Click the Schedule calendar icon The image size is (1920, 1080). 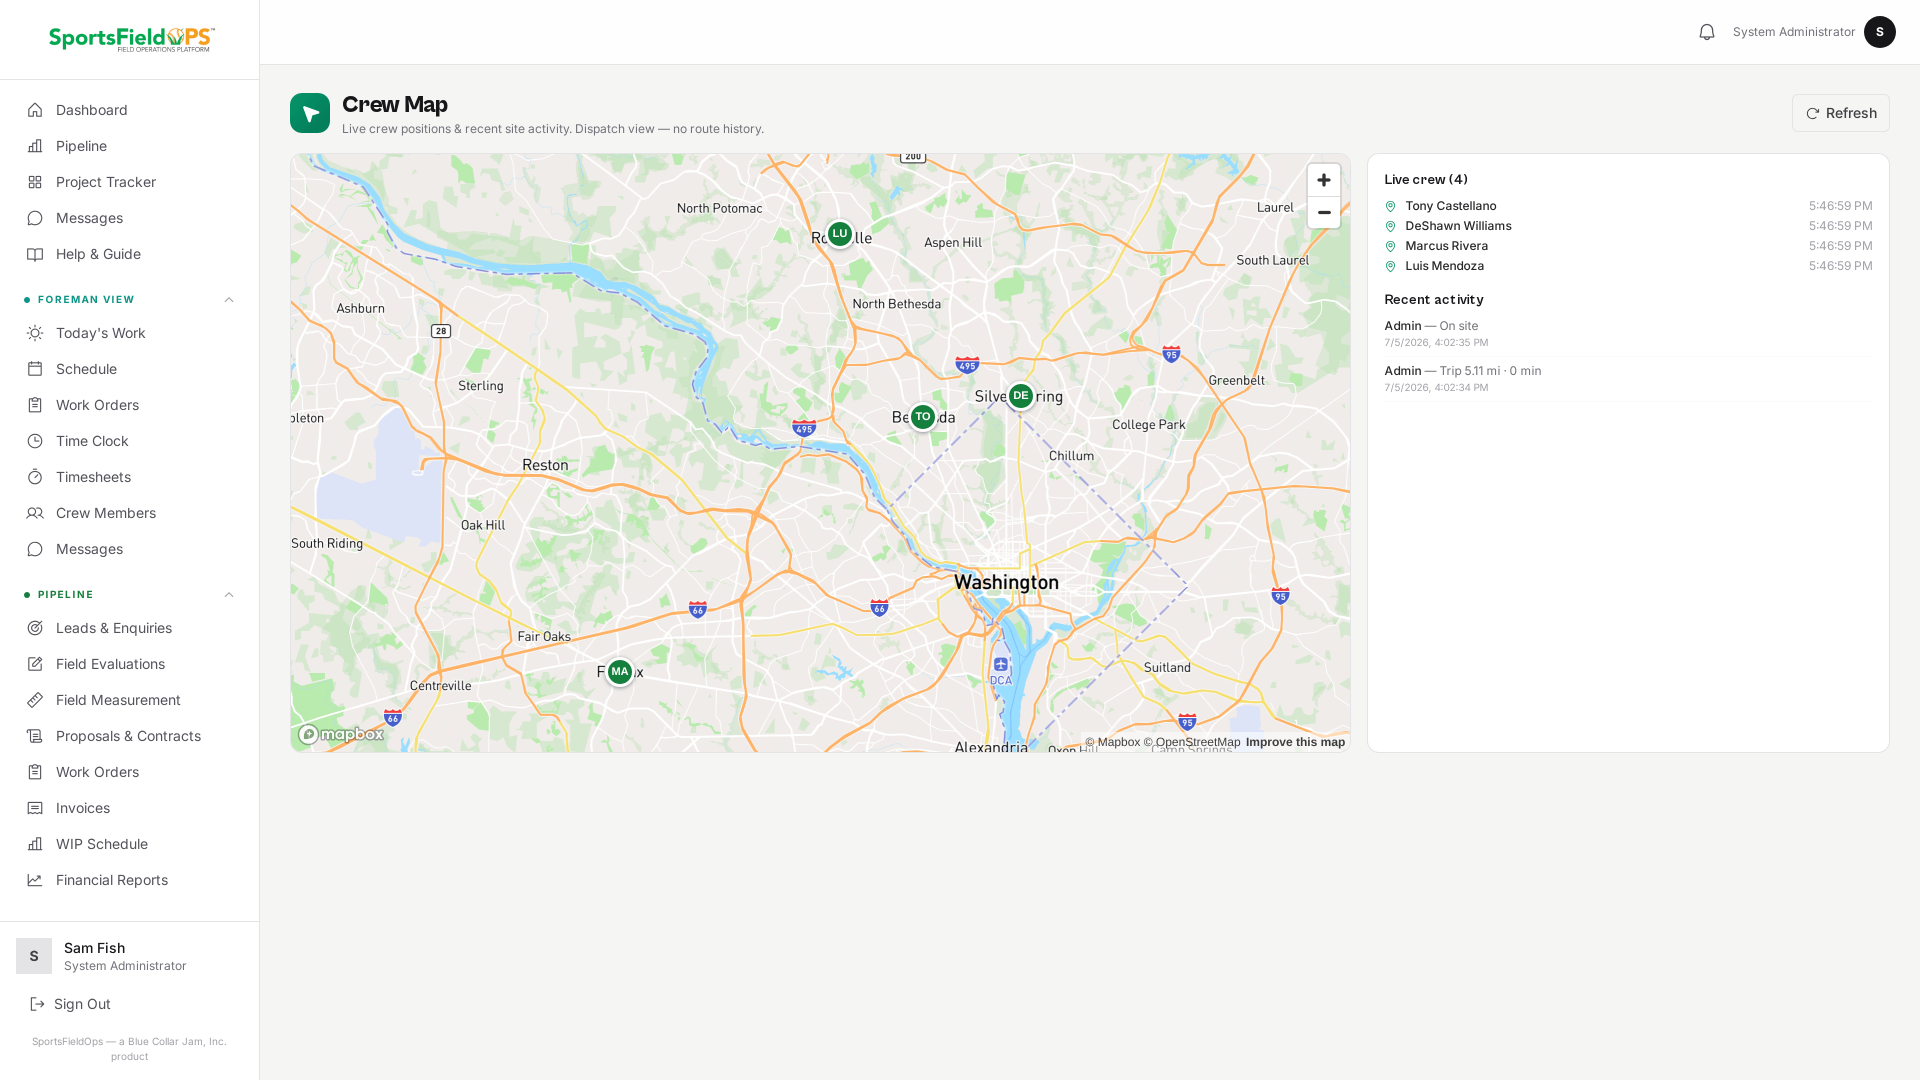(35, 369)
